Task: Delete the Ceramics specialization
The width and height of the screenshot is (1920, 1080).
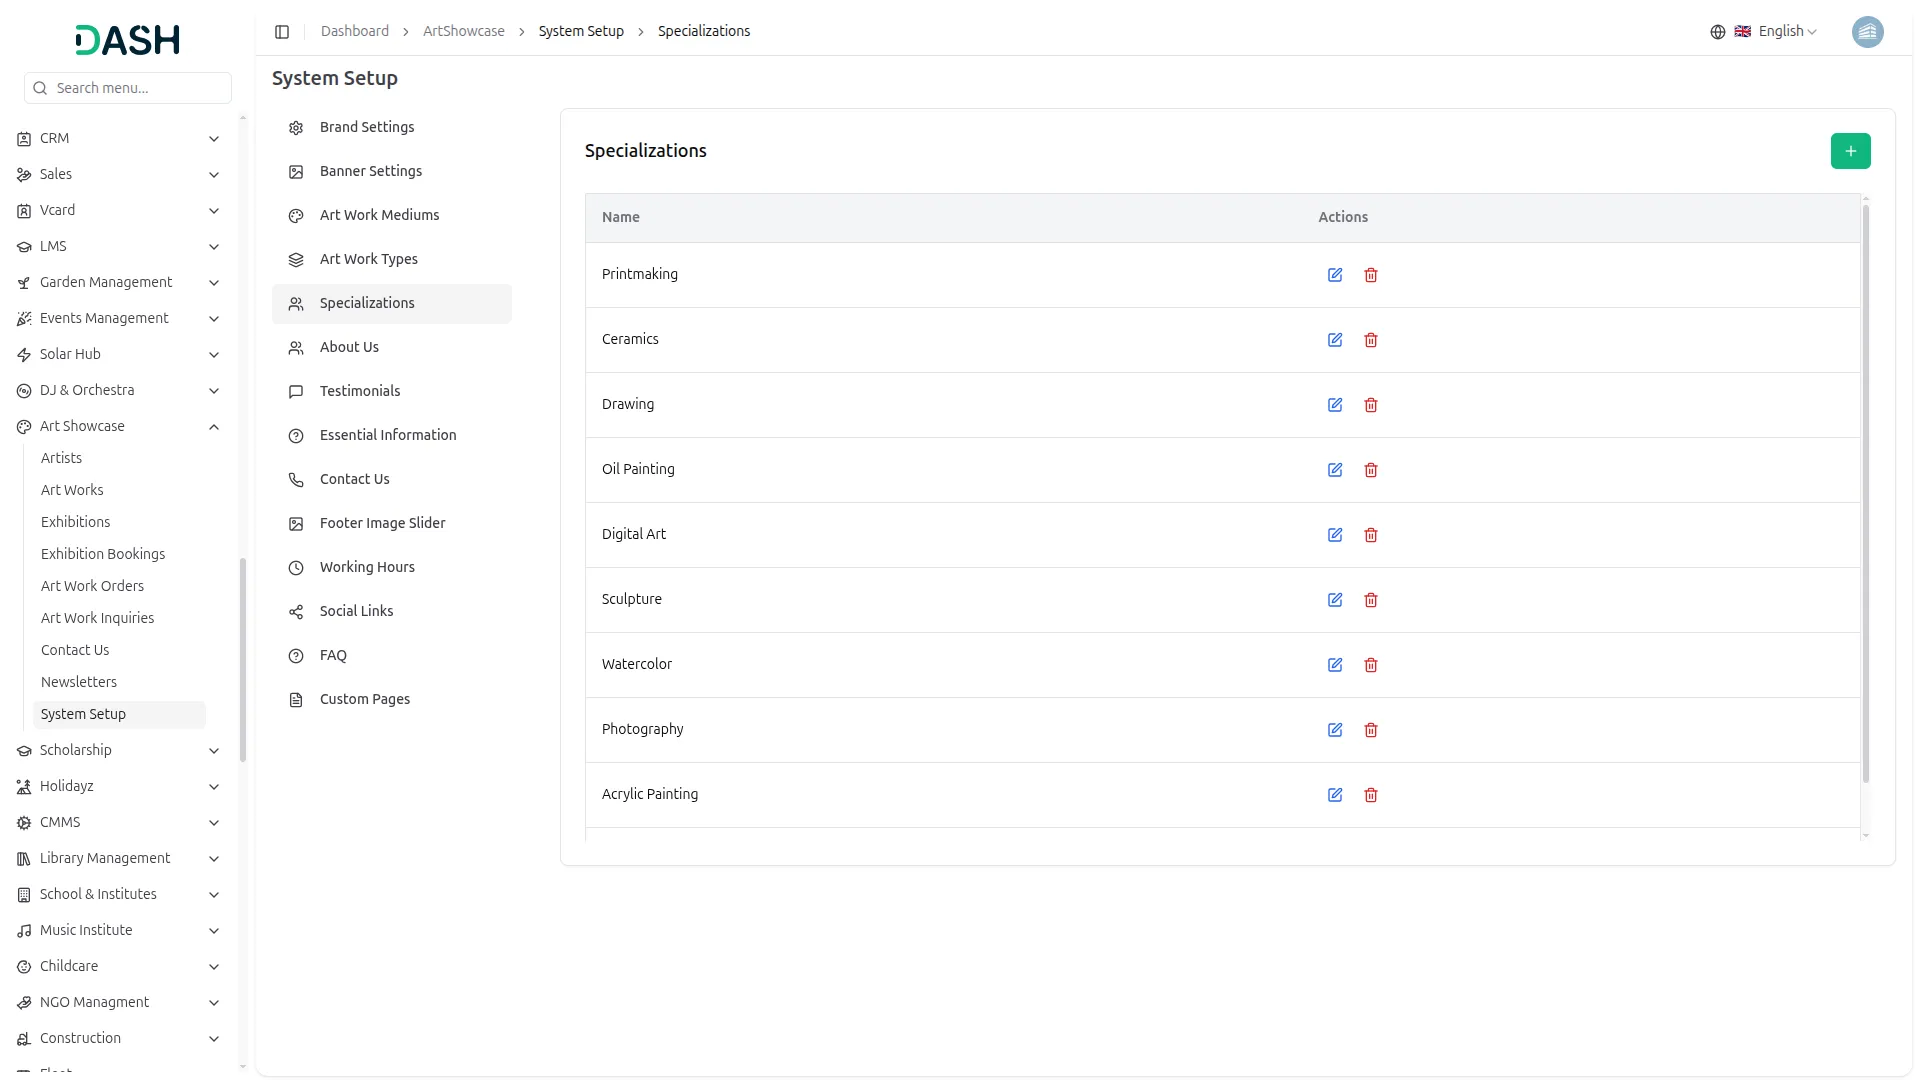Action: tap(1371, 340)
